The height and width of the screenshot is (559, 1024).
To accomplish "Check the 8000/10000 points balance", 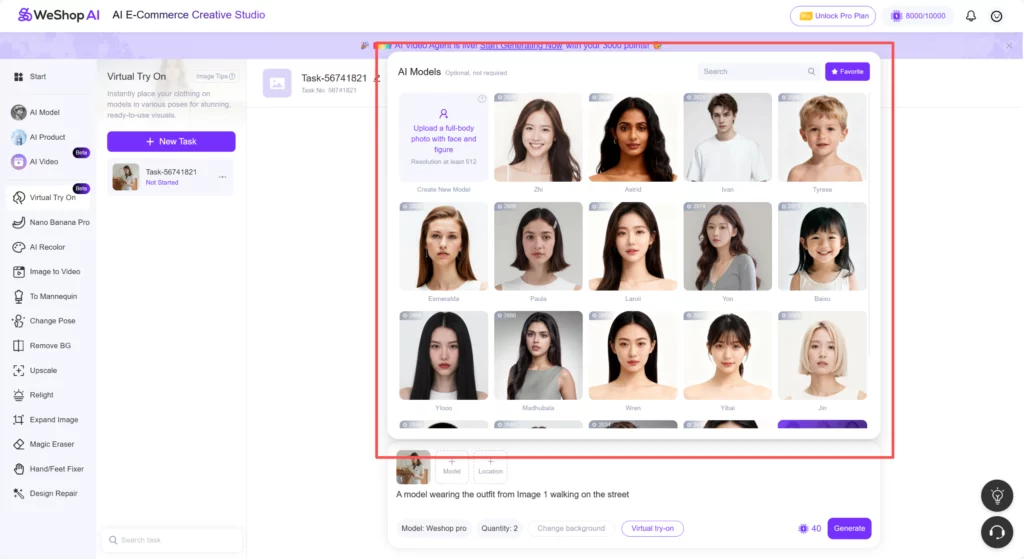I will coord(918,16).
